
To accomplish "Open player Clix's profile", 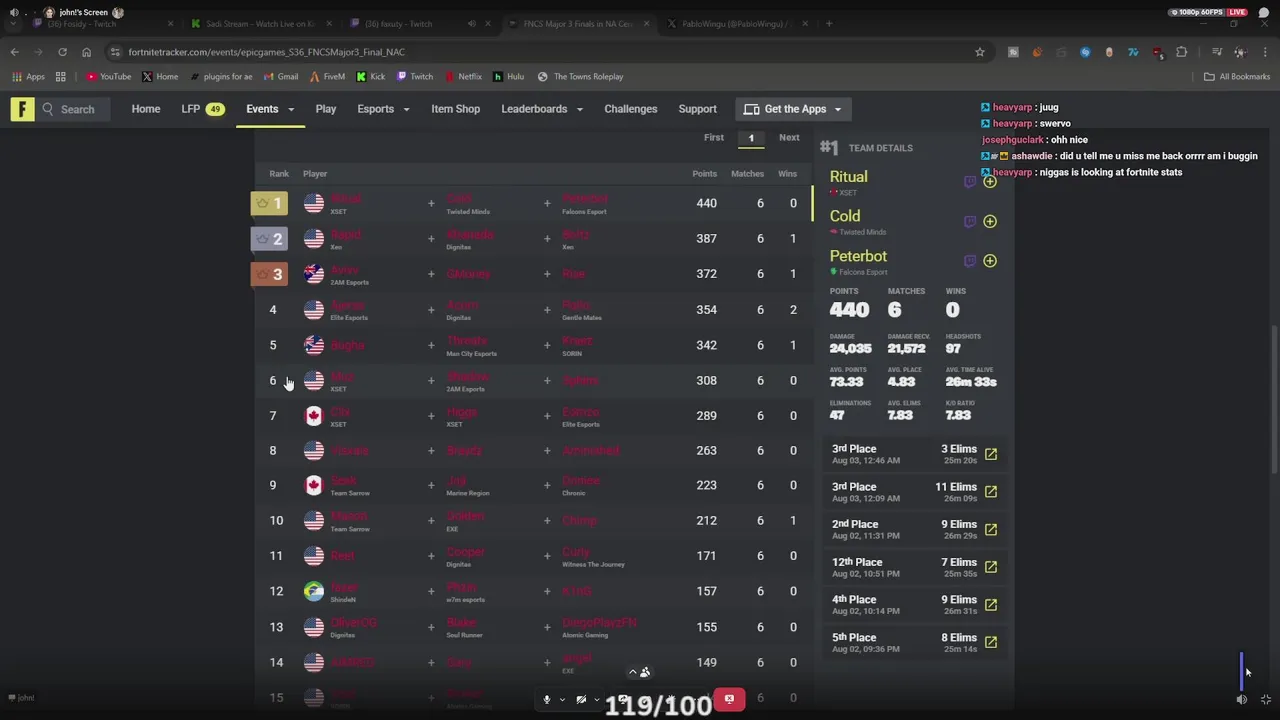I will click(x=340, y=412).
